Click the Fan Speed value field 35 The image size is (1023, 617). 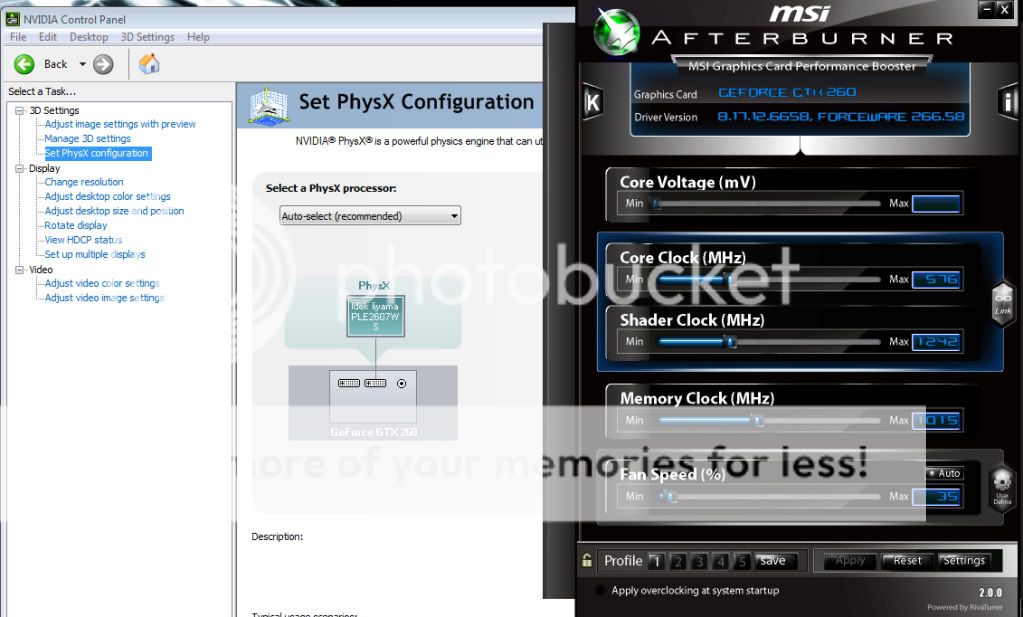point(937,496)
